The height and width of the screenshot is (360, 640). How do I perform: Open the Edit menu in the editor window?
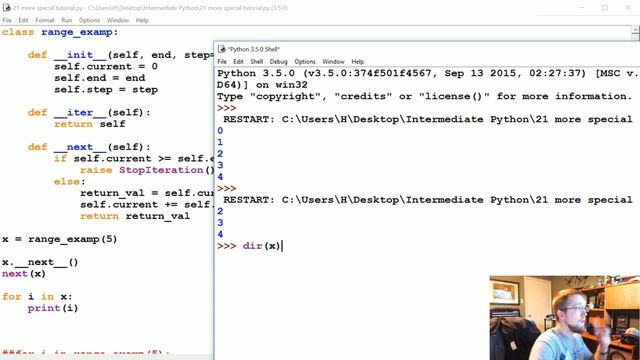tap(23, 20)
